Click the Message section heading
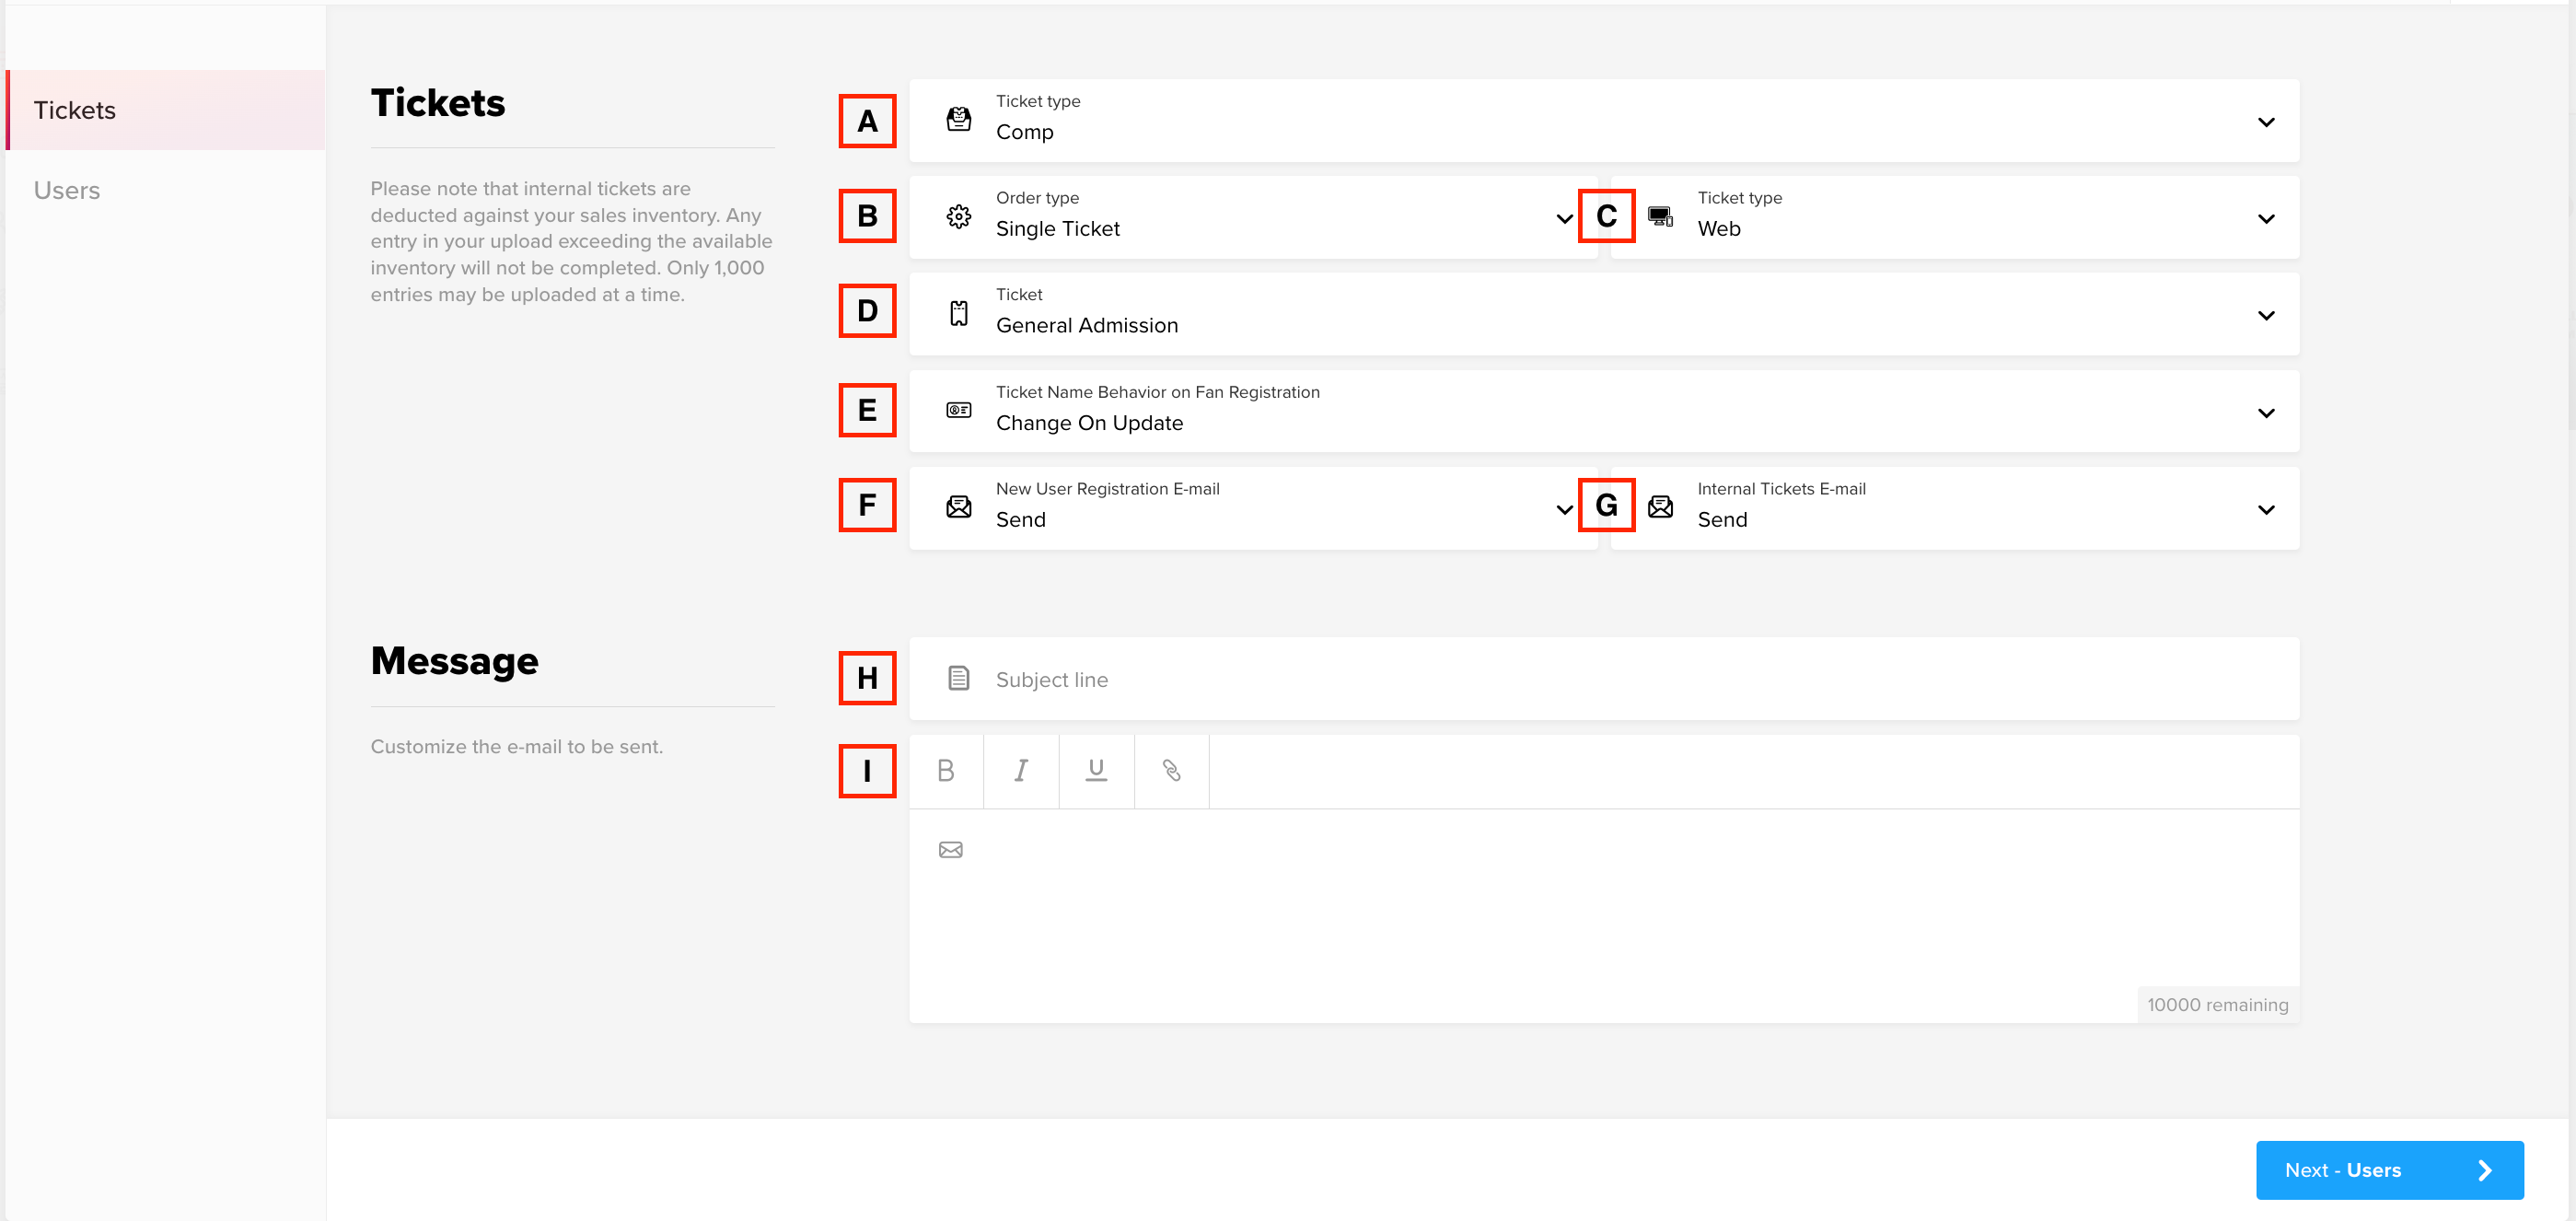The height and width of the screenshot is (1221, 2576). (x=454, y=661)
